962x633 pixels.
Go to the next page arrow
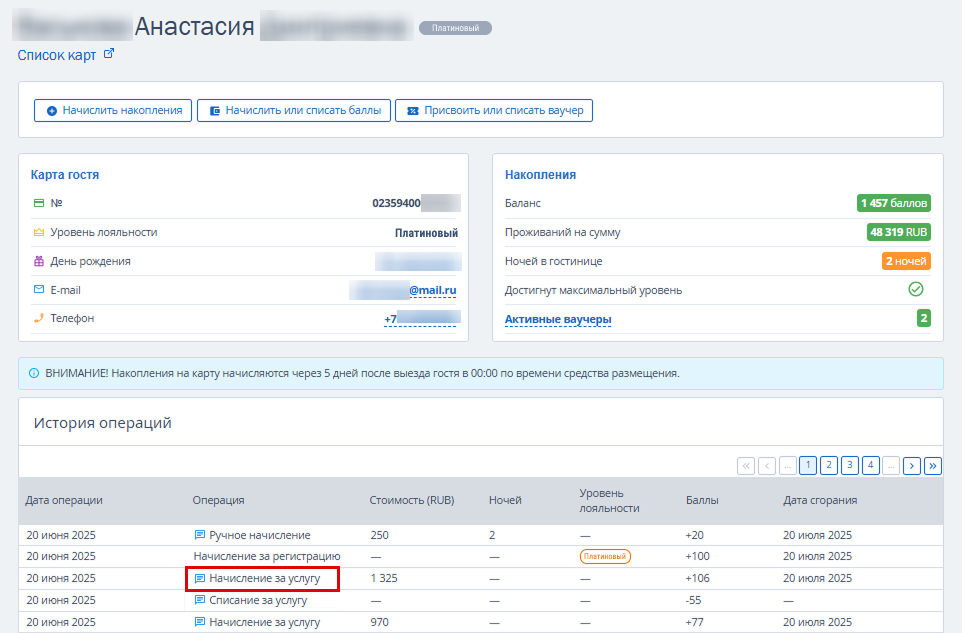coord(912,466)
